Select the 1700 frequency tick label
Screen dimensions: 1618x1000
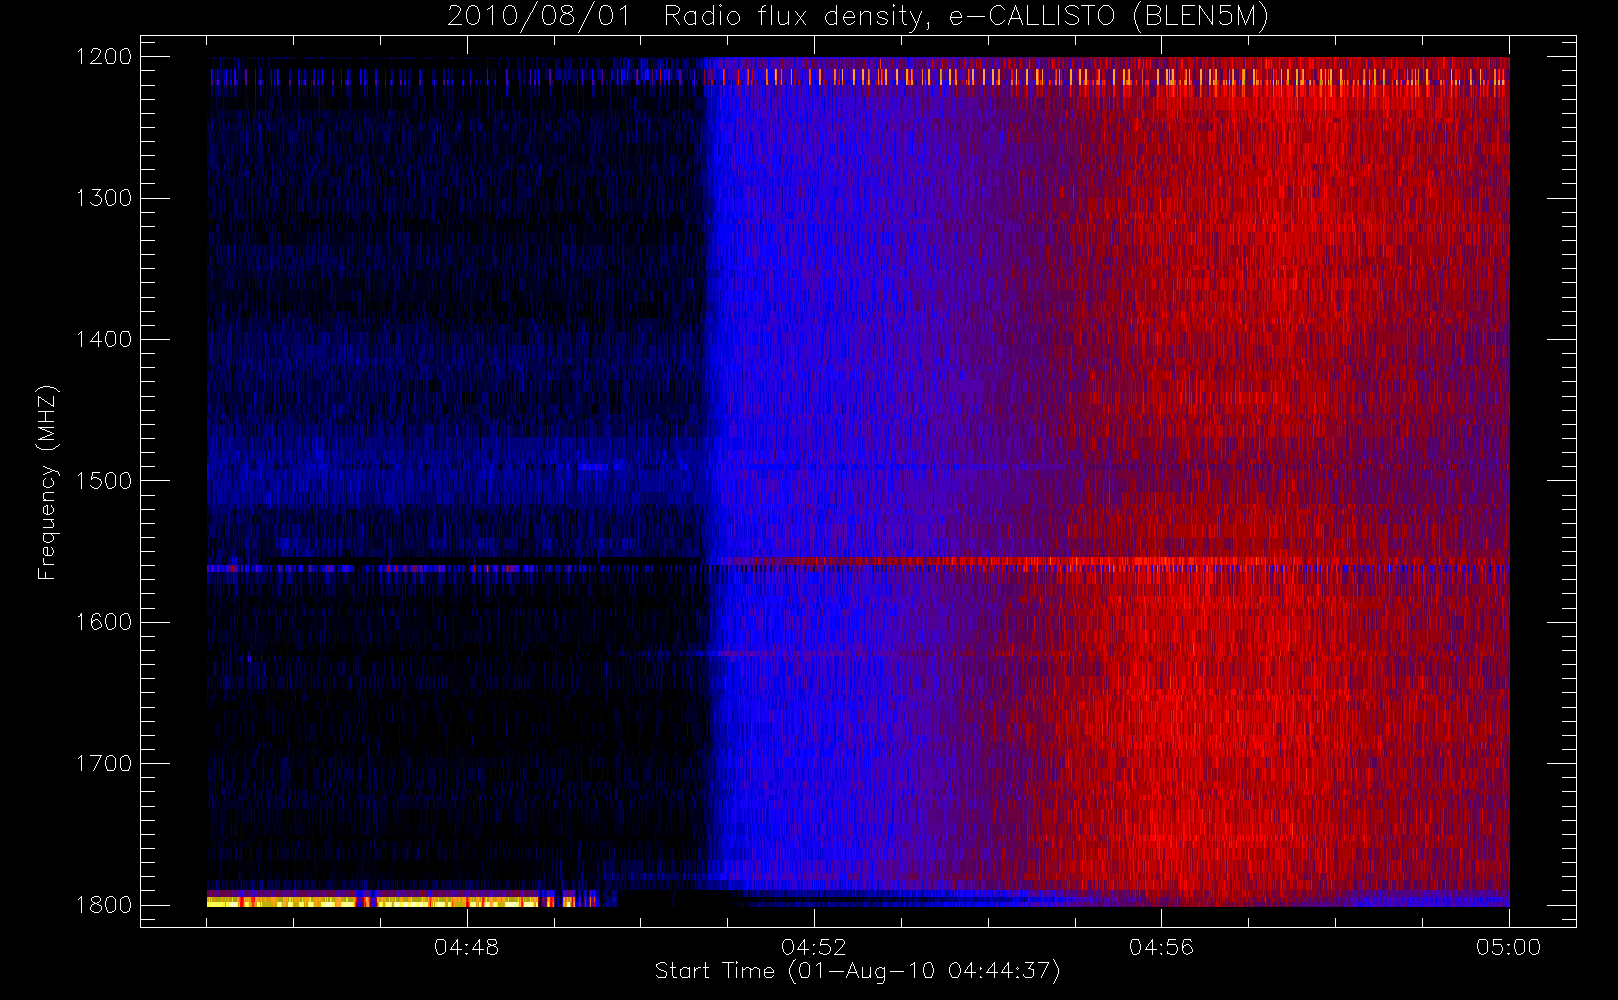(x=104, y=764)
